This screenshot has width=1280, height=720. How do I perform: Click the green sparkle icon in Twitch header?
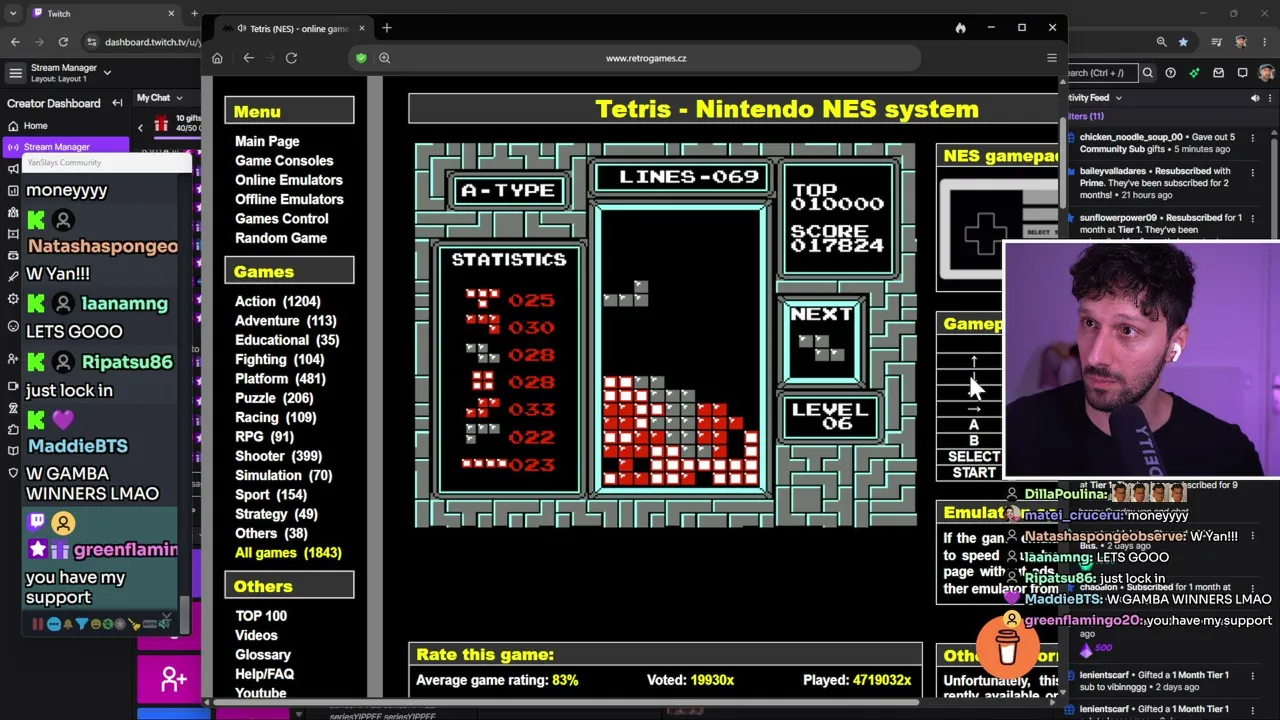[x=1194, y=73]
